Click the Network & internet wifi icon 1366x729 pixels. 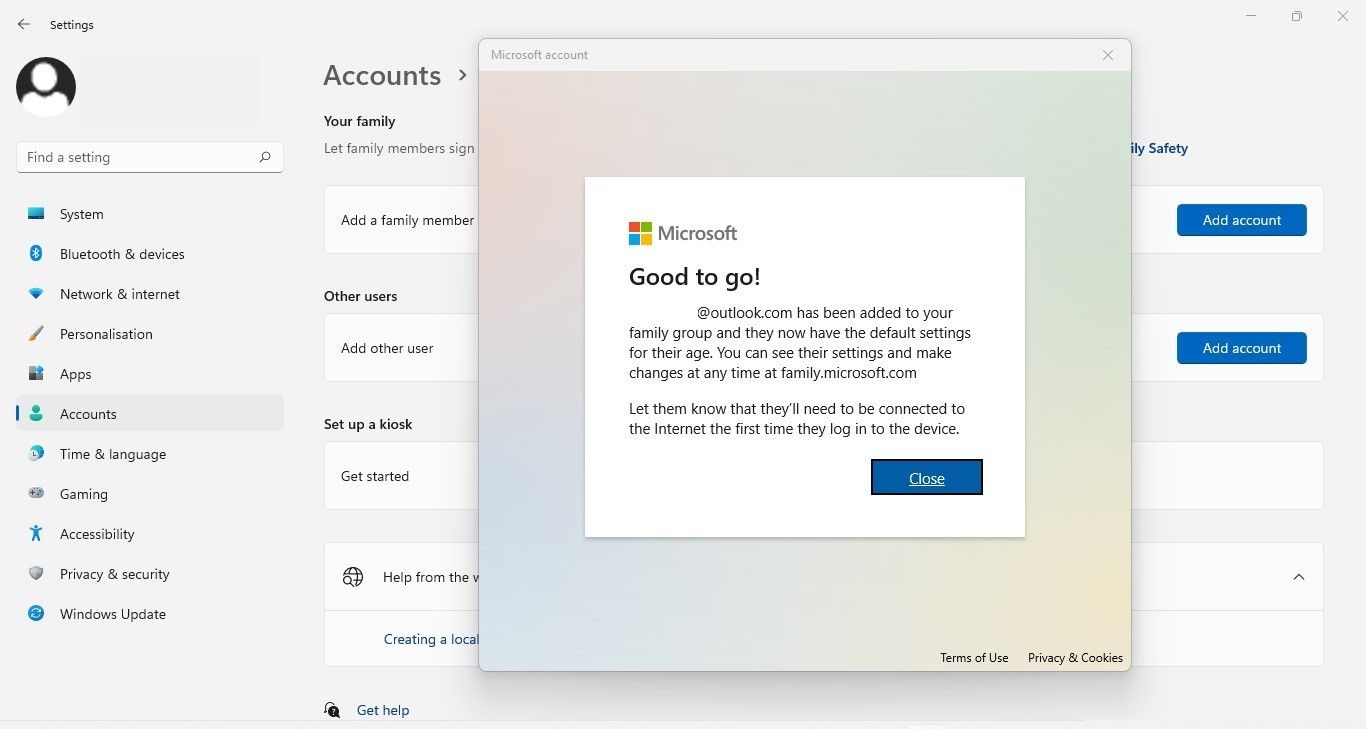point(36,294)
